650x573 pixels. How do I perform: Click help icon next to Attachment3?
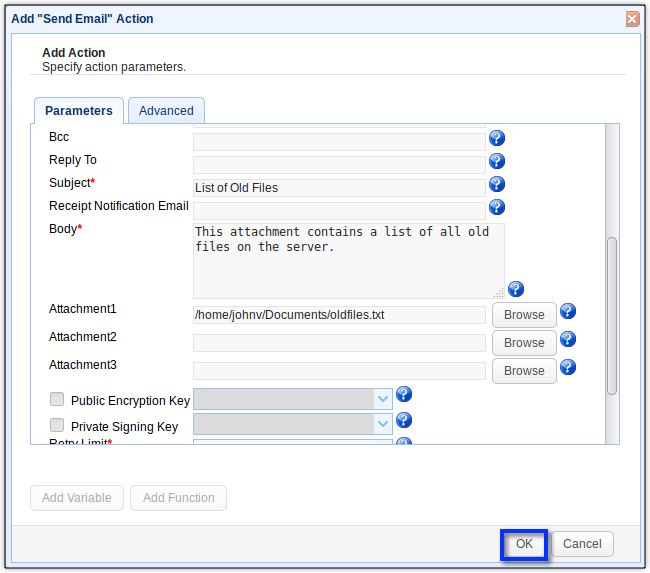click(568, 367)
